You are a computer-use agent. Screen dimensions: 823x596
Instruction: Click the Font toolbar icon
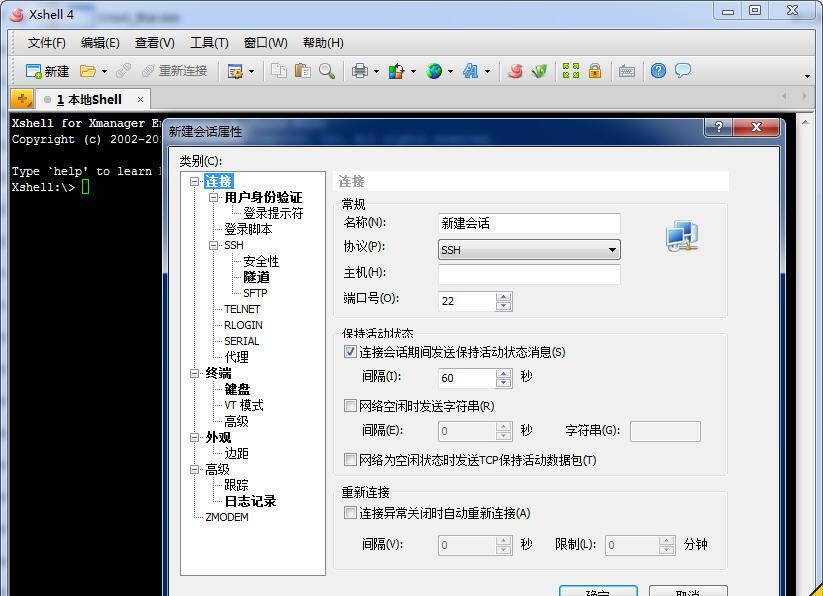[x=470, y=71]
